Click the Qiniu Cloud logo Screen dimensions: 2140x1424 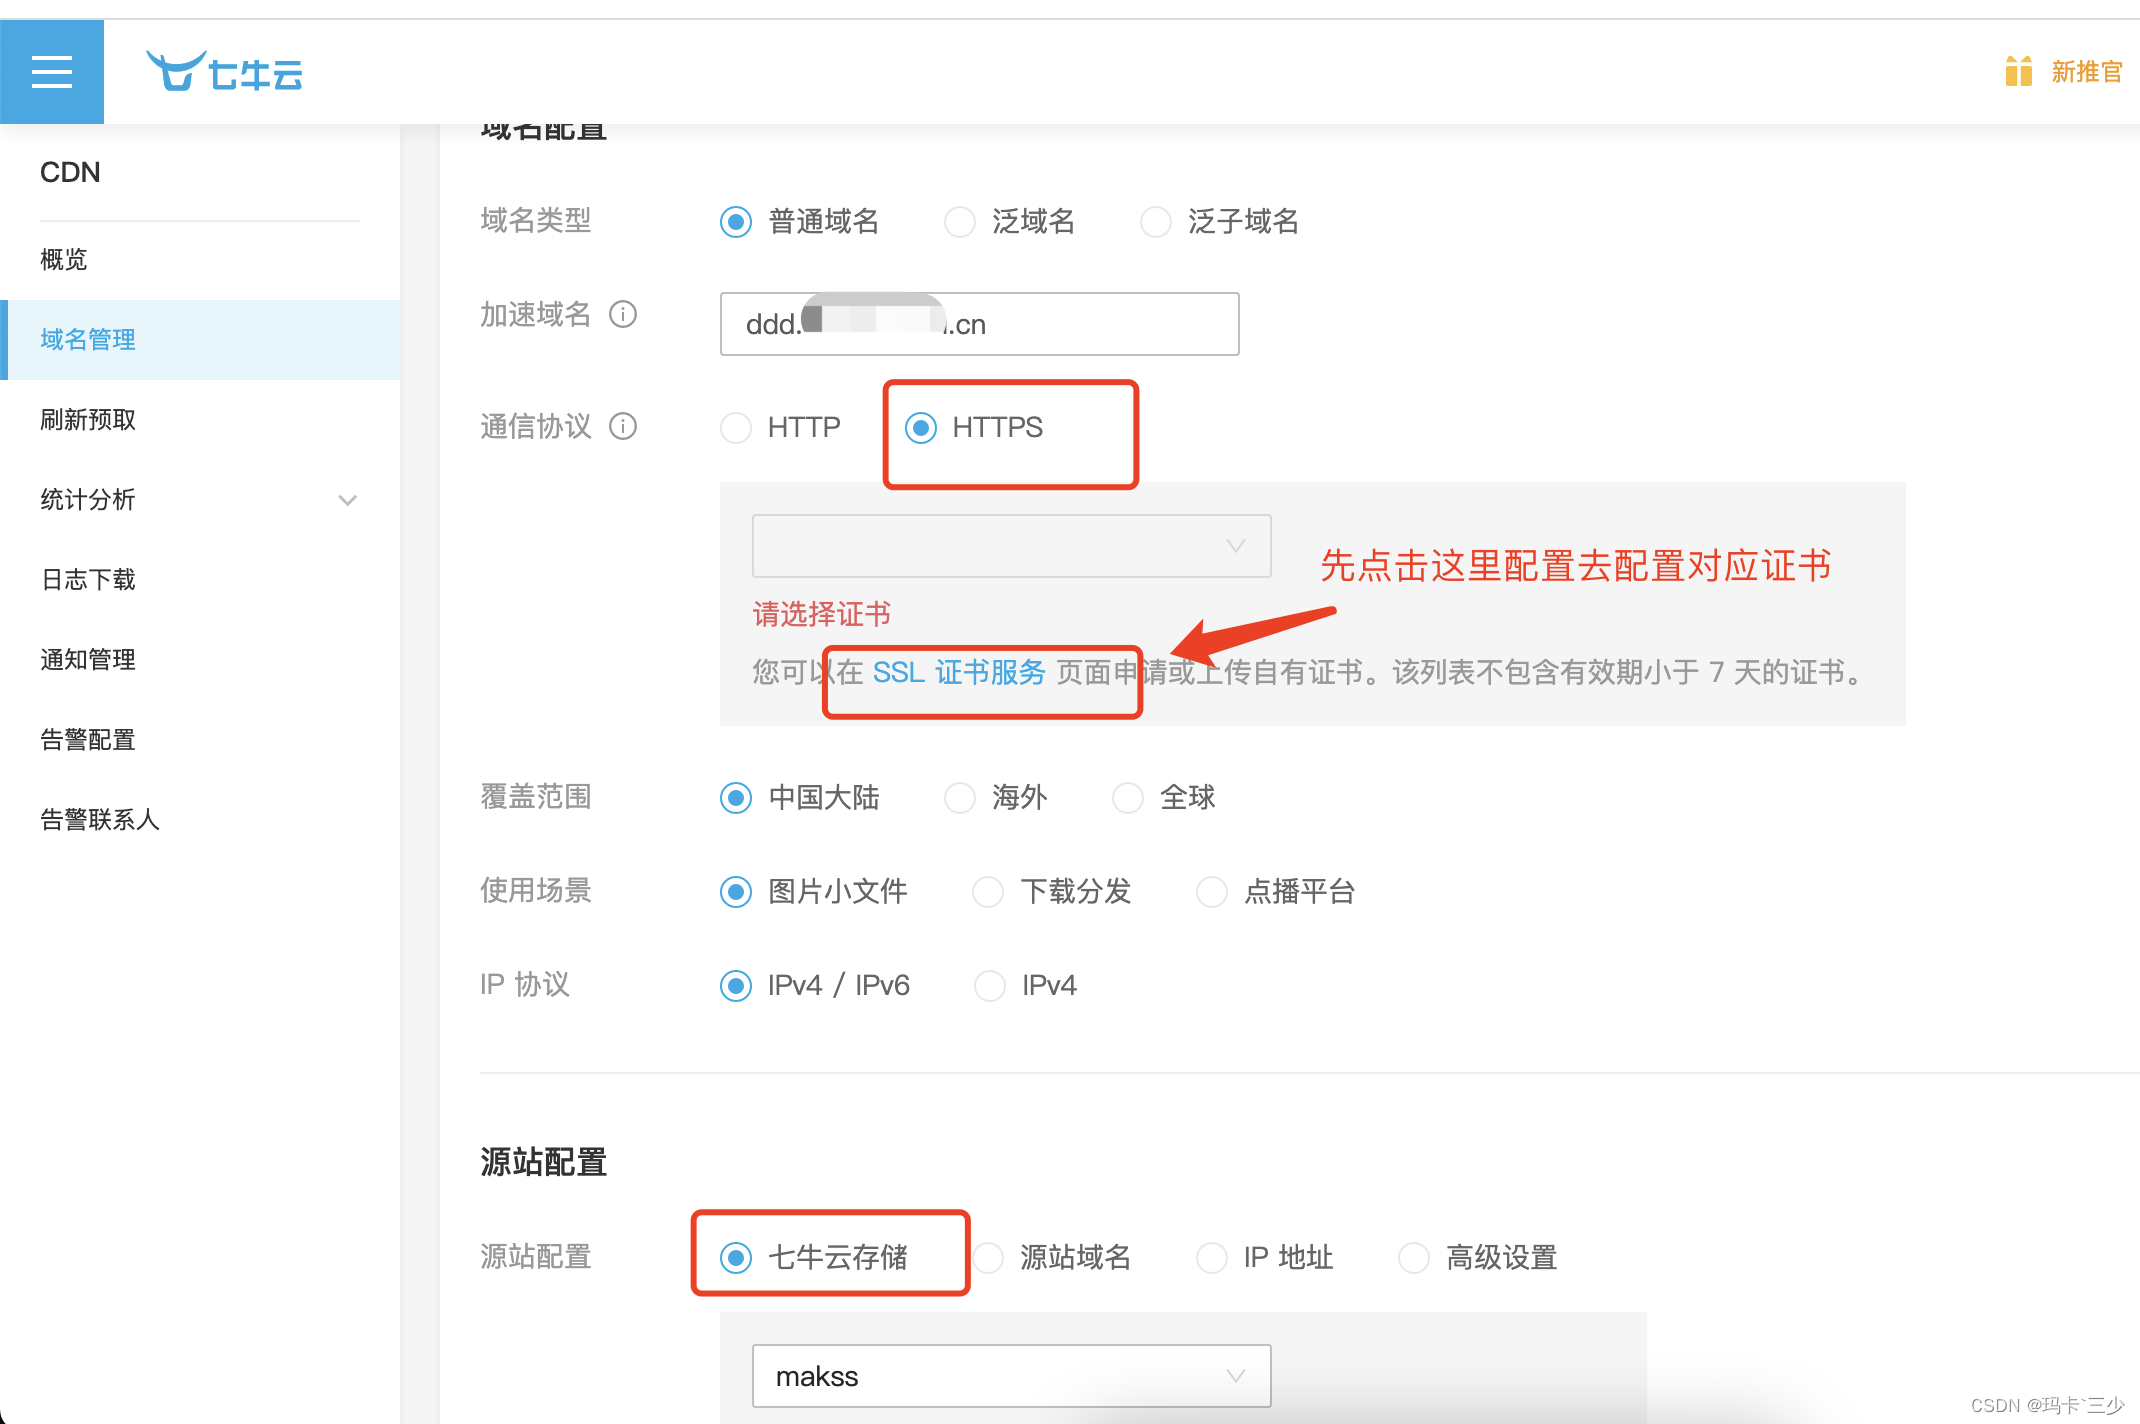point(225,72)
